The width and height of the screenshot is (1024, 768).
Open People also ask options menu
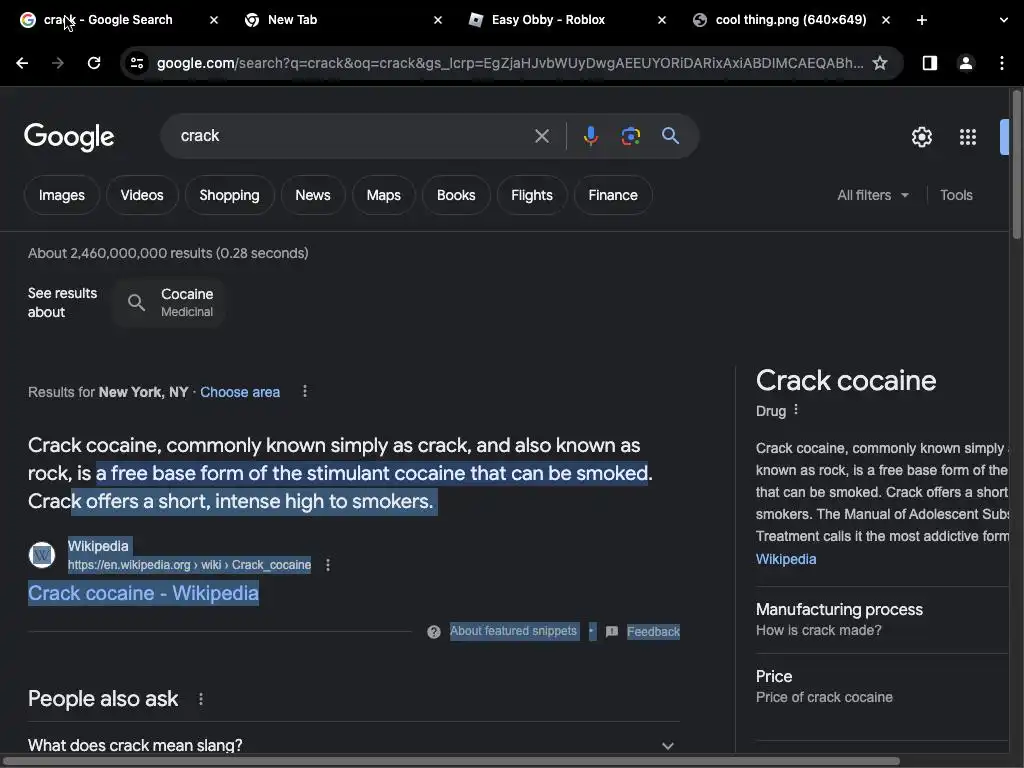click(x=200, y=699)
